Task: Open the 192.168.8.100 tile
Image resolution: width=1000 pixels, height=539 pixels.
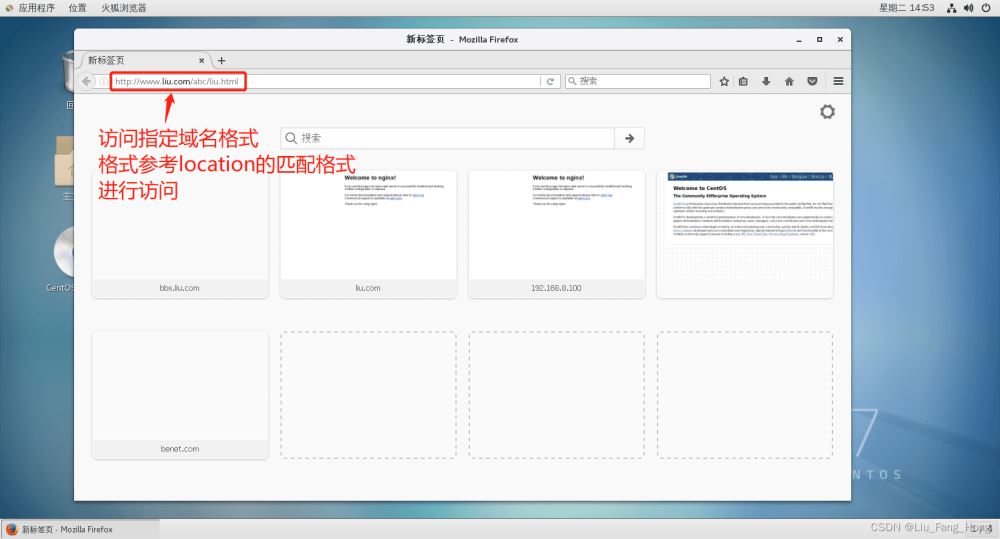Action: [x=556, y=234]
